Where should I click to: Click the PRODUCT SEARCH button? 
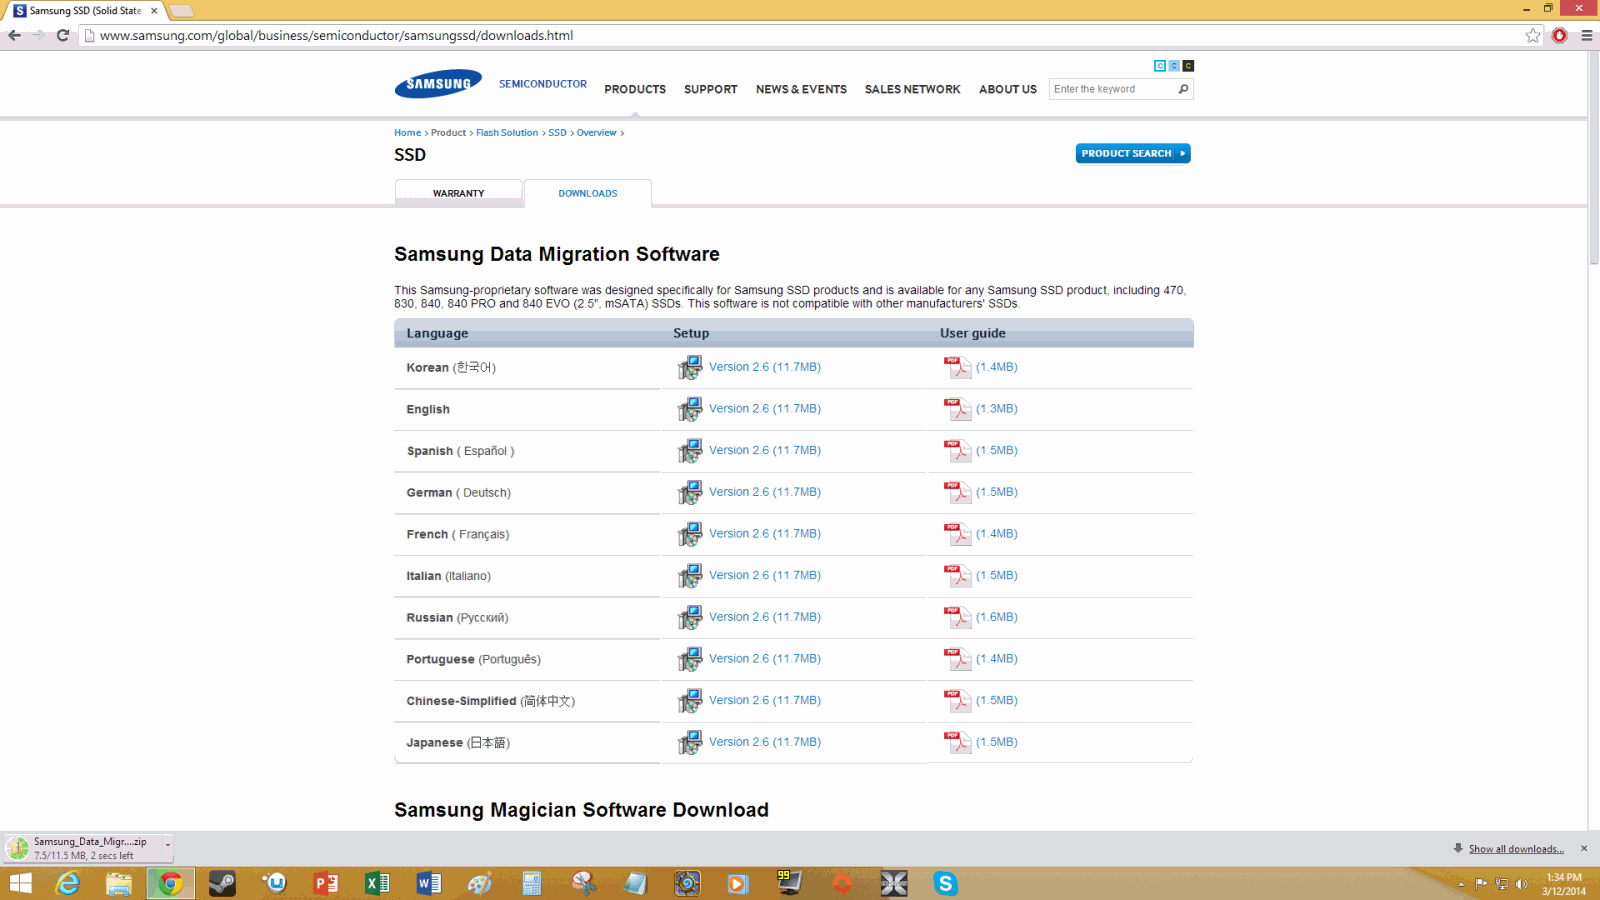click(x=1133, y=153)
